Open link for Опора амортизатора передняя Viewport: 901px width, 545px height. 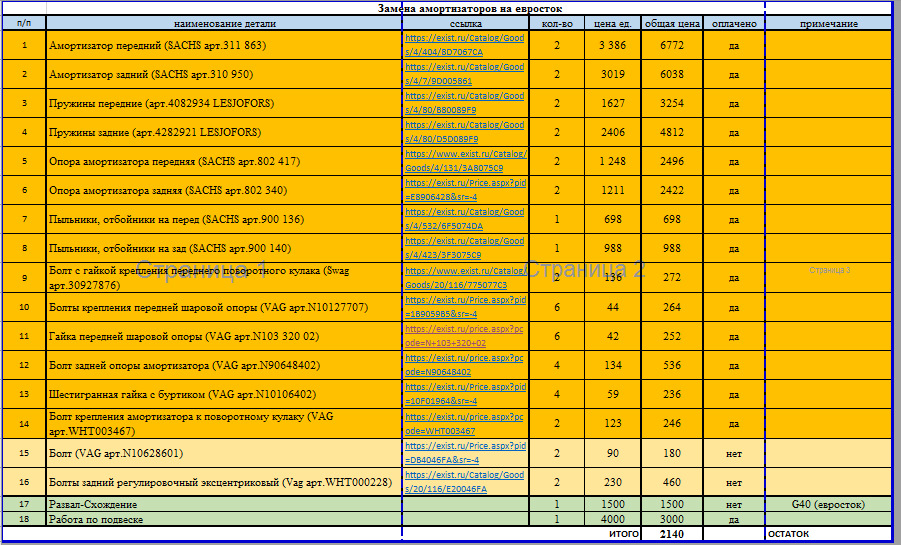(x=465, y=161)
